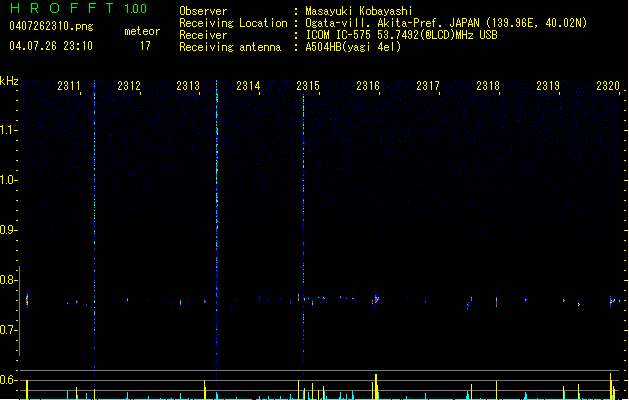Click the 2316 time axis marker
This screenshot has height=400, width=629.
368,86
